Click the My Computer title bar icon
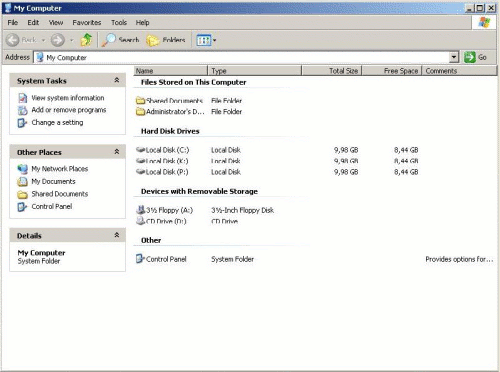The height and width of the screenshot is (372, 500). pyautogui.click(x=7, y=8)
